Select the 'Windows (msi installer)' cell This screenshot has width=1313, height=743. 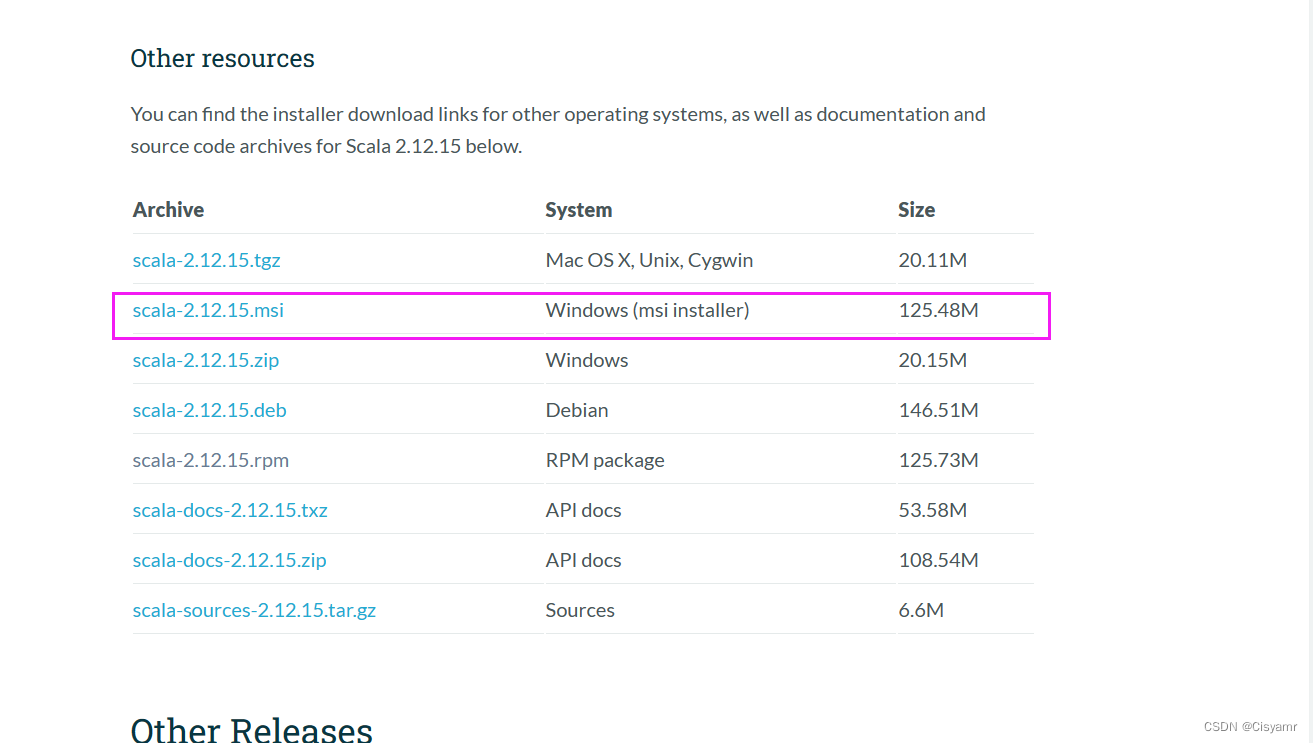tap(647, 310)
